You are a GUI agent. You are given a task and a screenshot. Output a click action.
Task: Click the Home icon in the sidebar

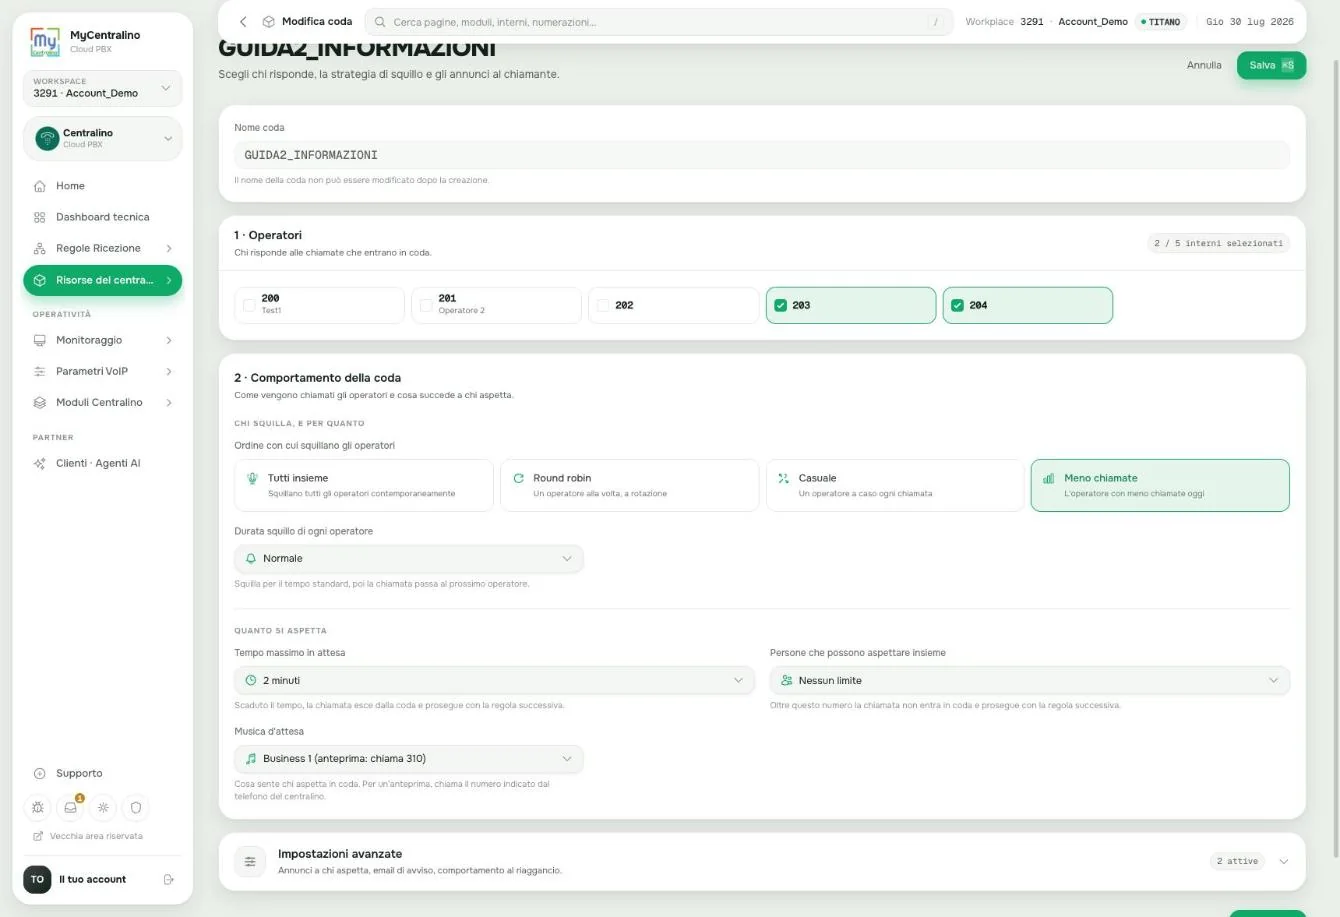pyautogui.click(x=40, y=186)
